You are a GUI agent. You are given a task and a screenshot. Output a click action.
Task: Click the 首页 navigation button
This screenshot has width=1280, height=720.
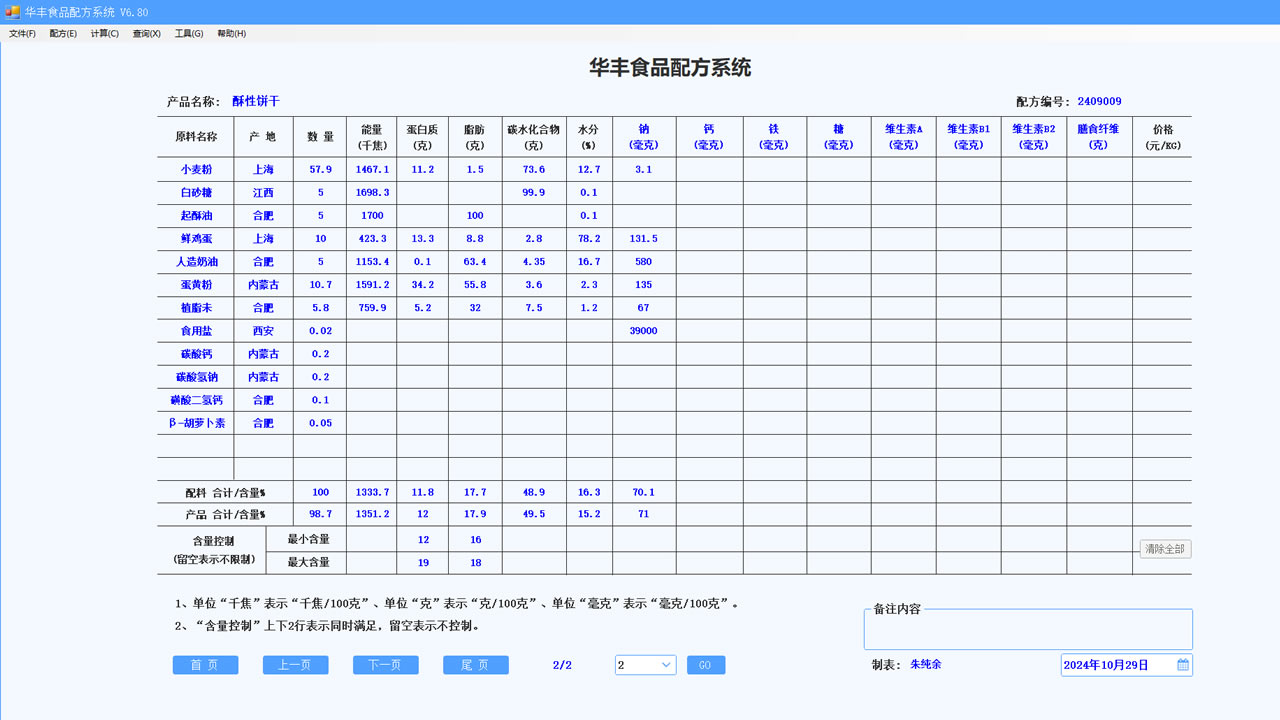205,664
